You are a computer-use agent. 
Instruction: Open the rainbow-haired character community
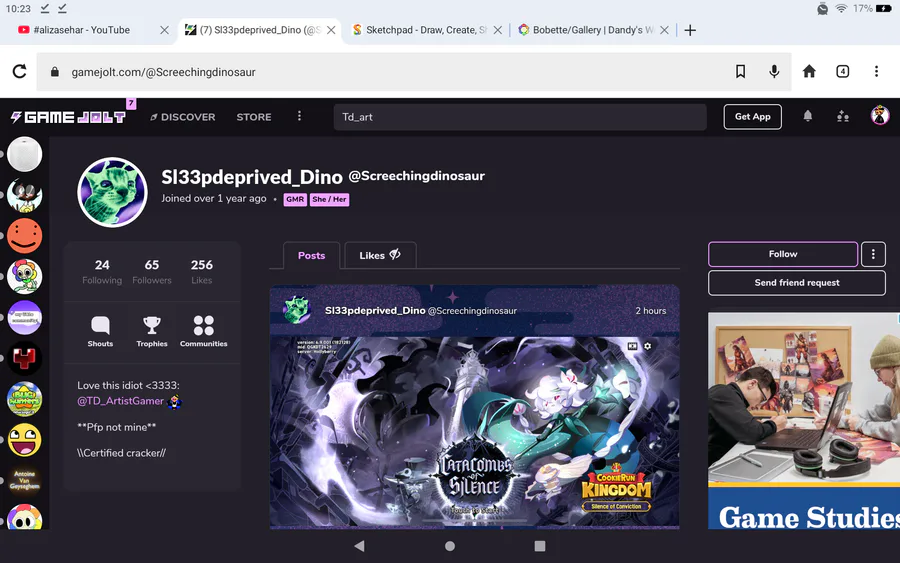[24, 276]
